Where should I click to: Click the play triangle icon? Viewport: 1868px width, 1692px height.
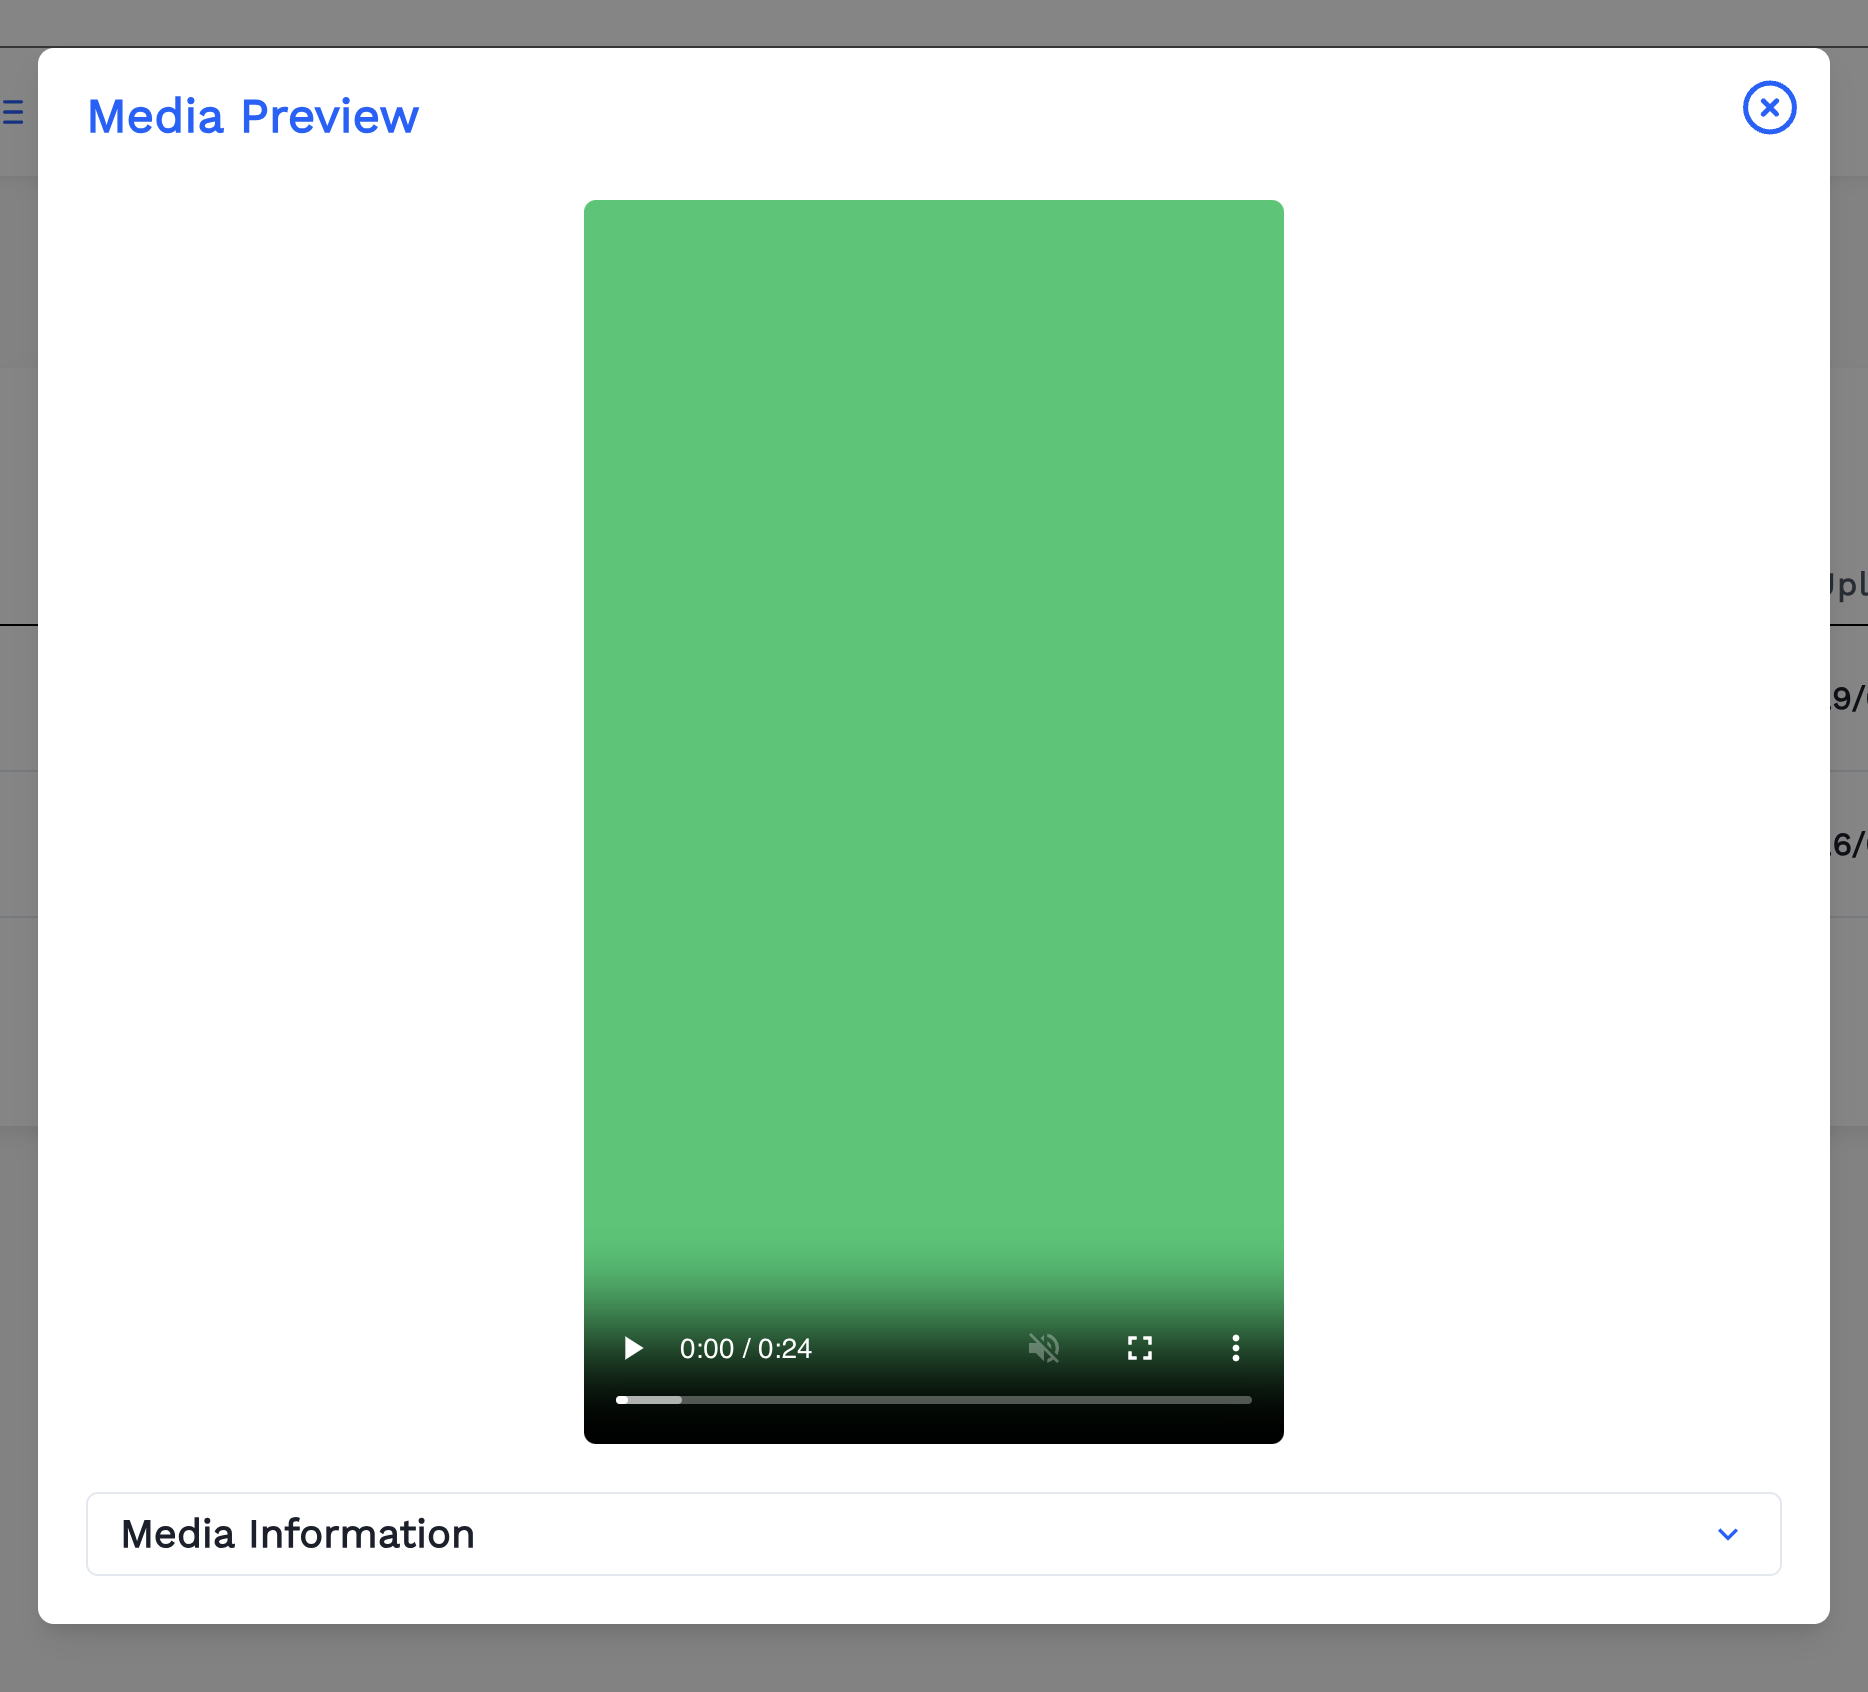point(632,1348)
